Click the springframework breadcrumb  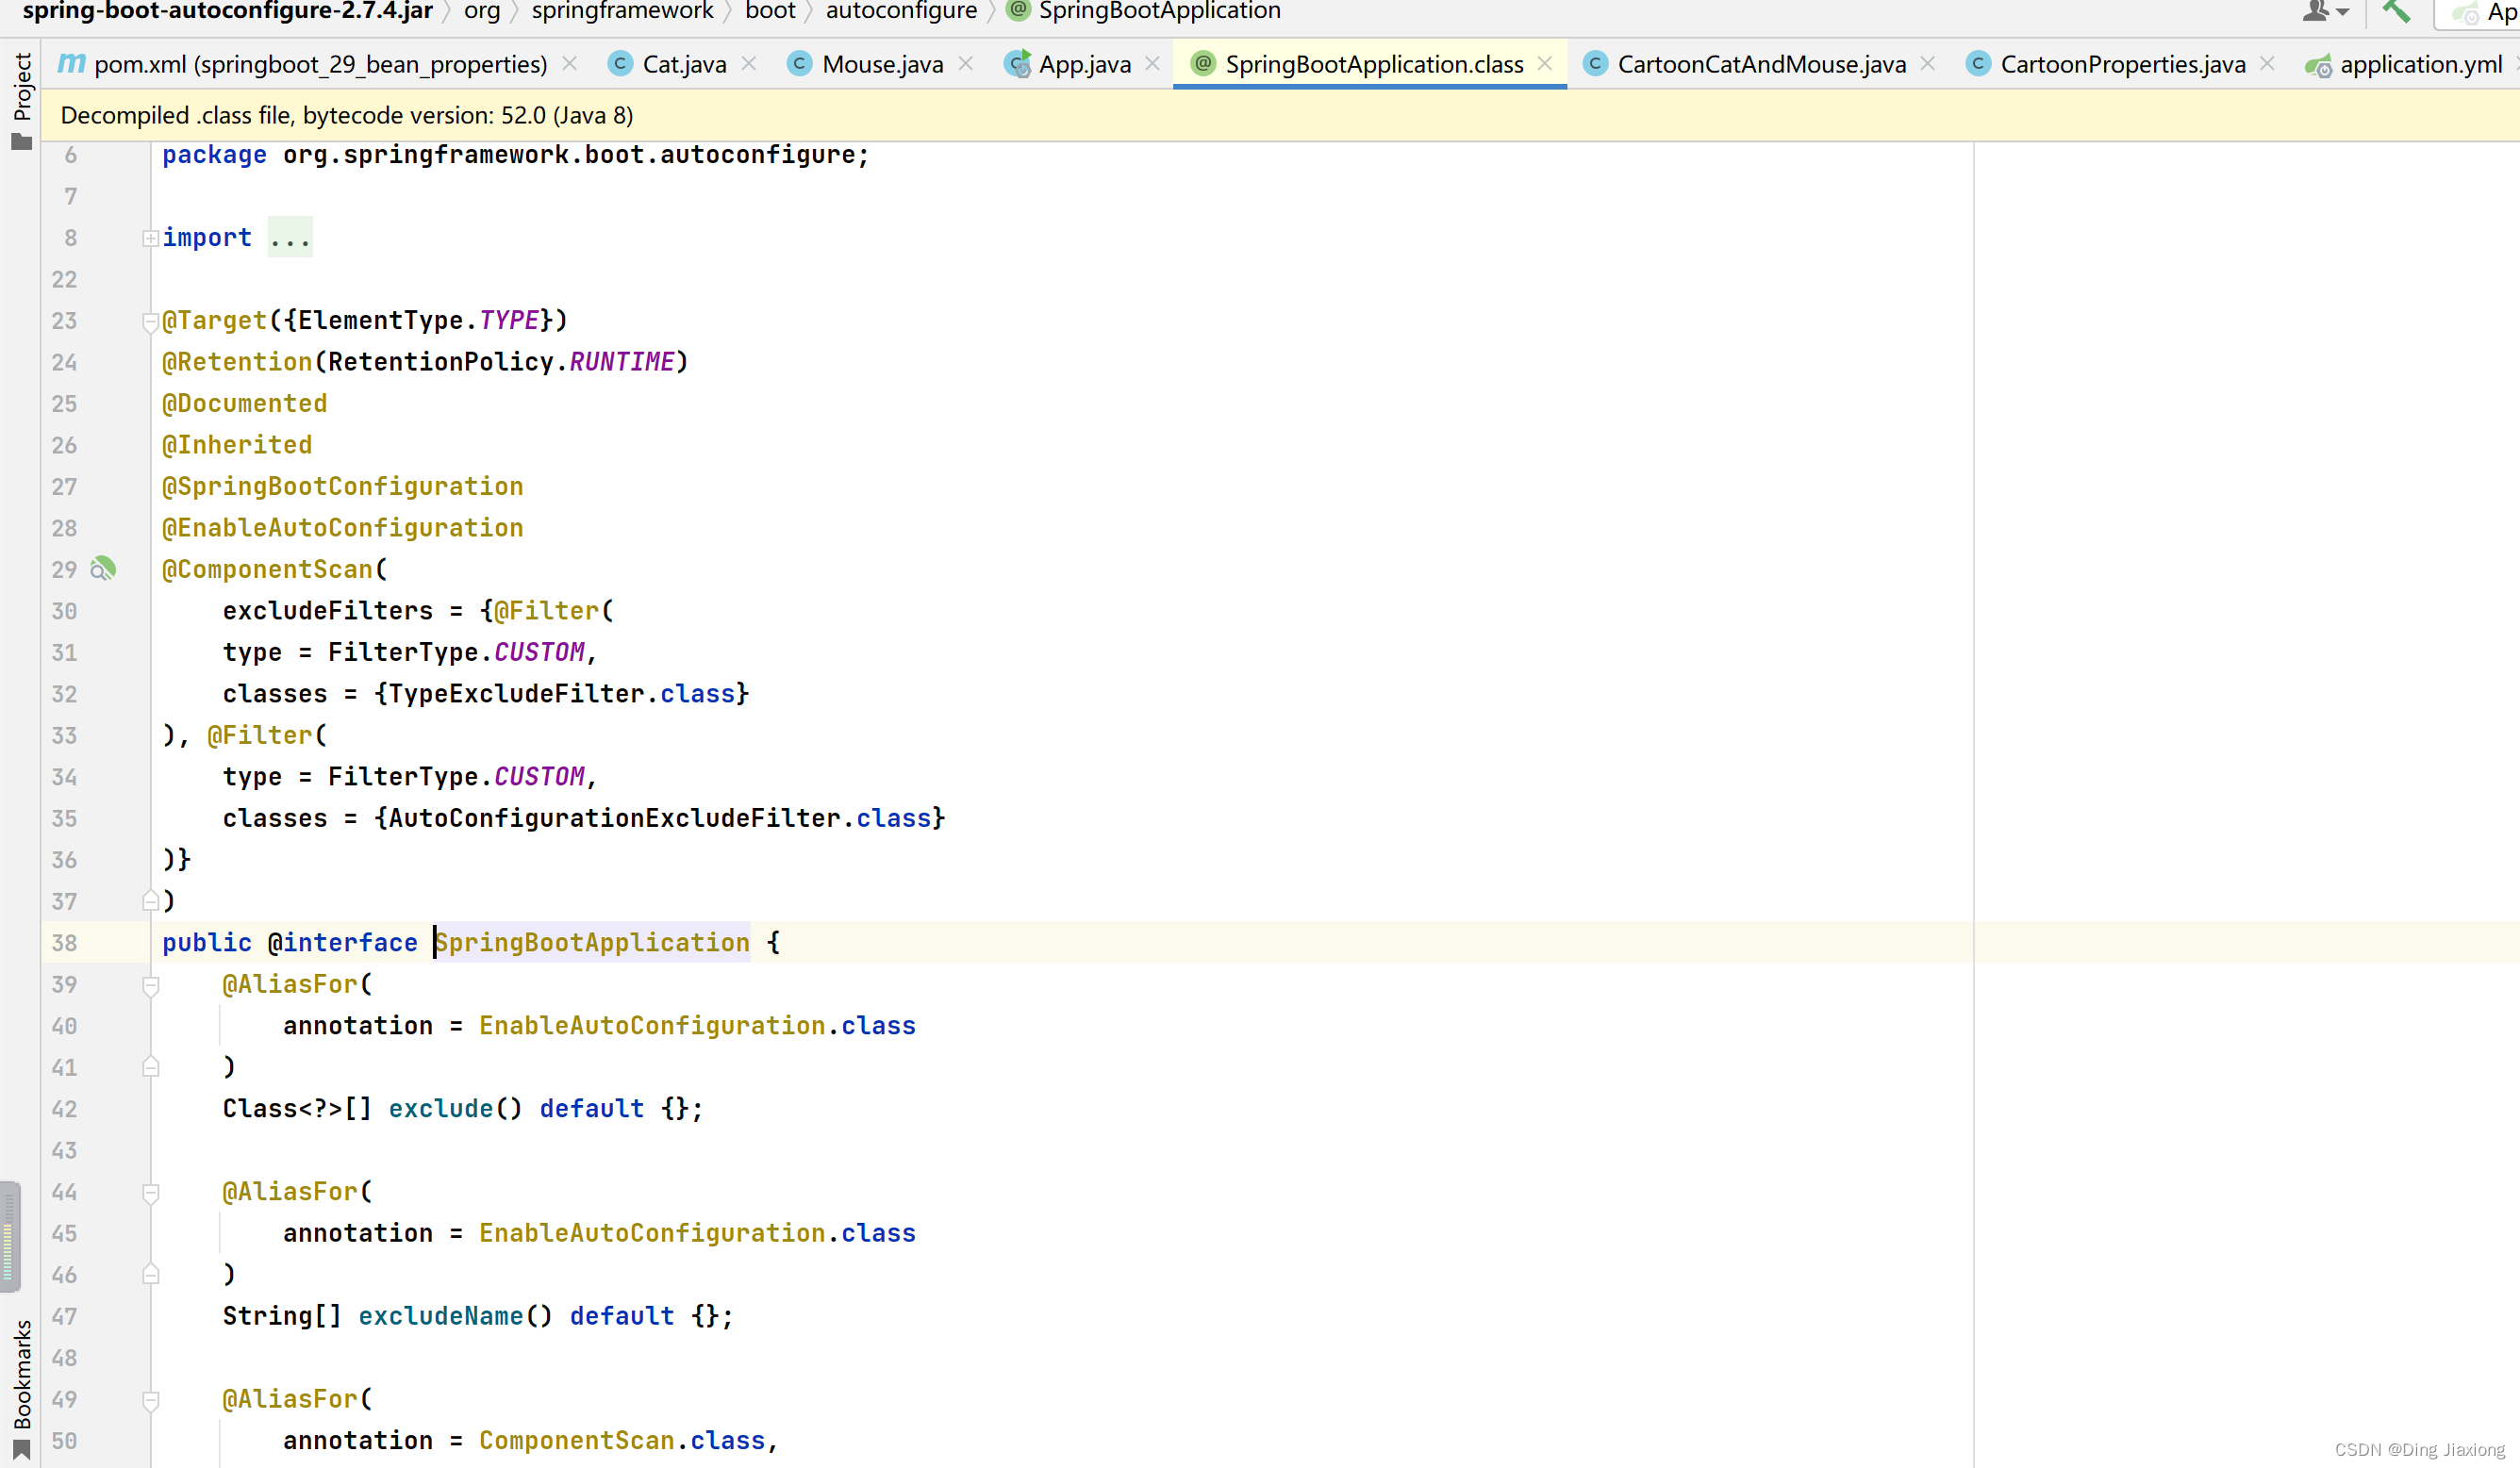622,11
